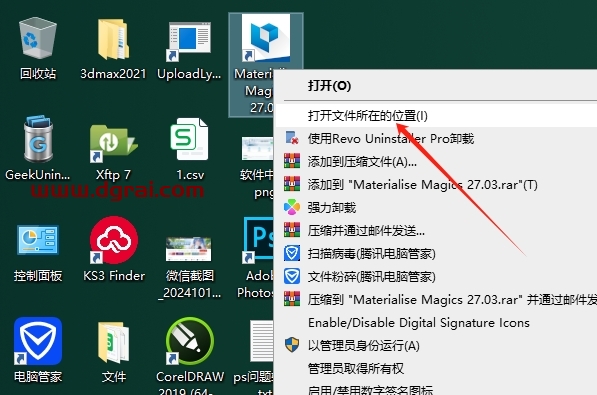Image resolution: width=597 pixels, height=395 pixels.
Task: Select the GeekUnin... desktop icon
Action: point(37,139)
